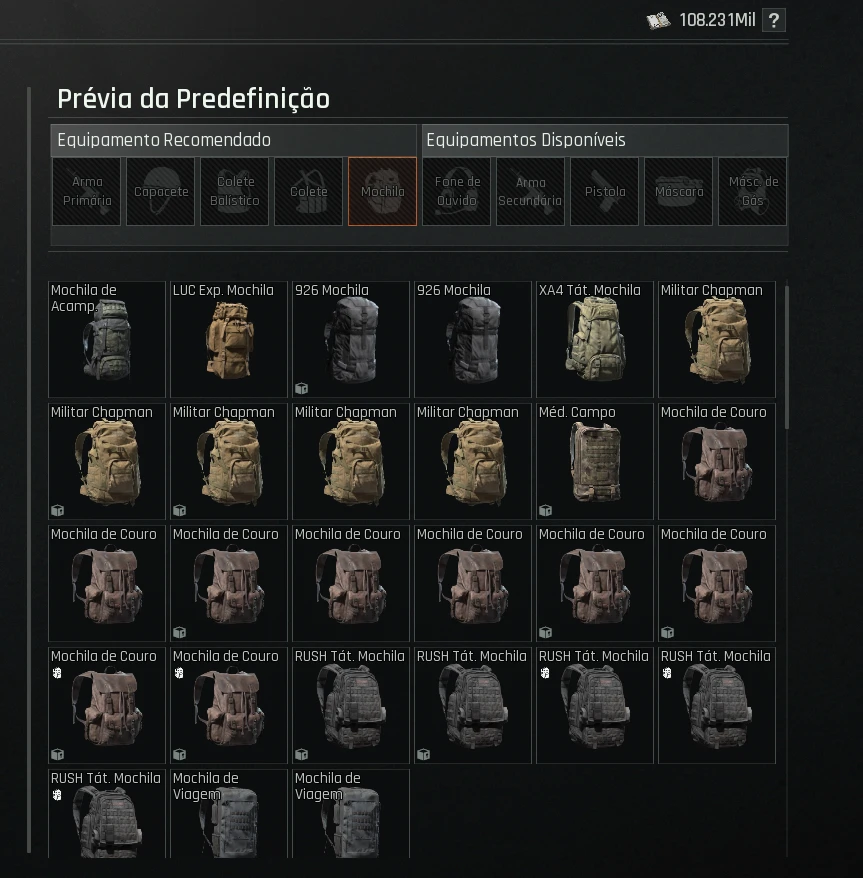Image resolution: width=863 pixels, height=878 pixels.
Task: Select the Colete rig slot
Action: pos(308,192)
